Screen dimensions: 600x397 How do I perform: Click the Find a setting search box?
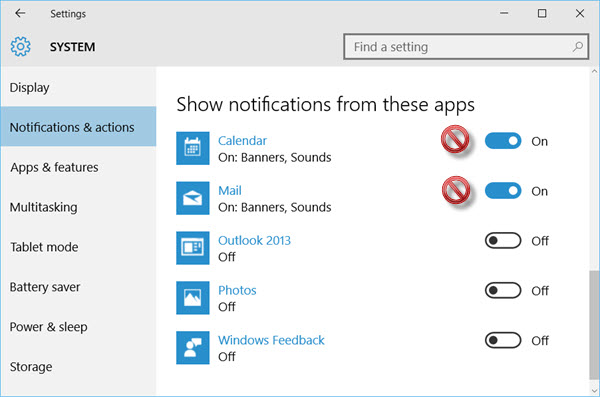tap(466, 47)
